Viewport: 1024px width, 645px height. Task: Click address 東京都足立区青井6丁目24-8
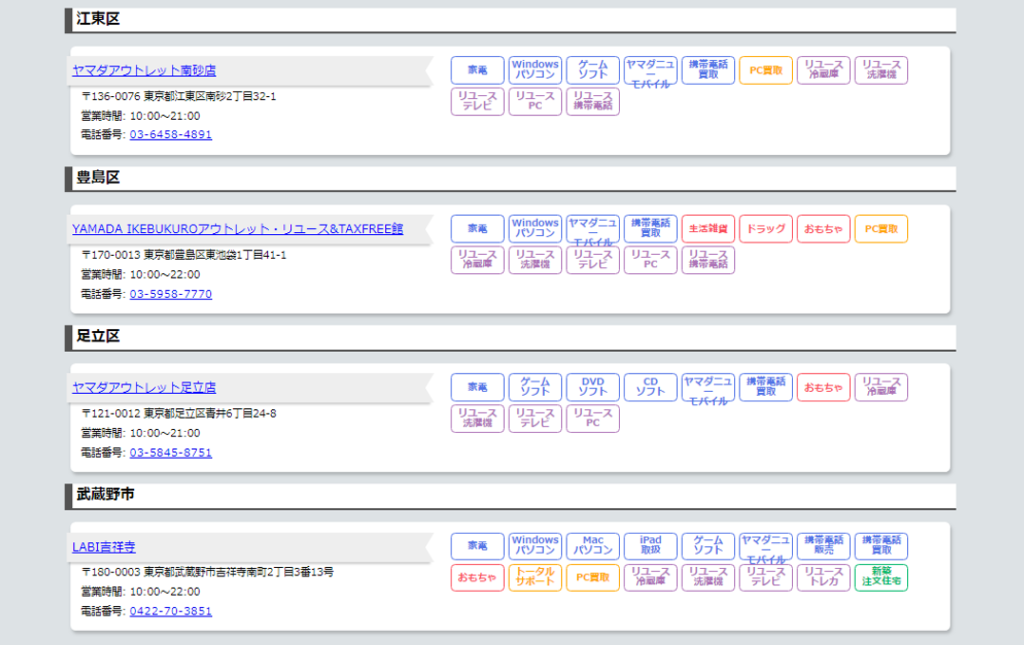tap(210, 414)
